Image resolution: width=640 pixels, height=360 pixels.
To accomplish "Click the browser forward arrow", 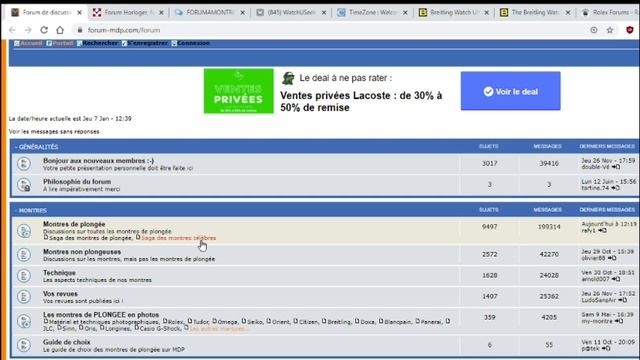I will click(28, 30).
